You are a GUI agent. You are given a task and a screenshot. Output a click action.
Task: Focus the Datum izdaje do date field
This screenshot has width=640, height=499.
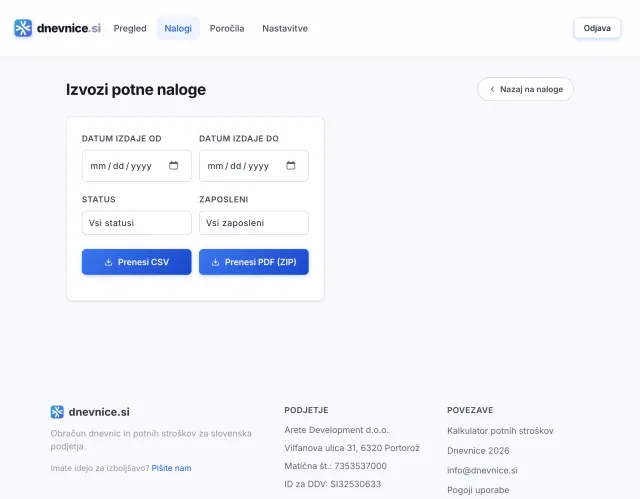coord(239,166)
